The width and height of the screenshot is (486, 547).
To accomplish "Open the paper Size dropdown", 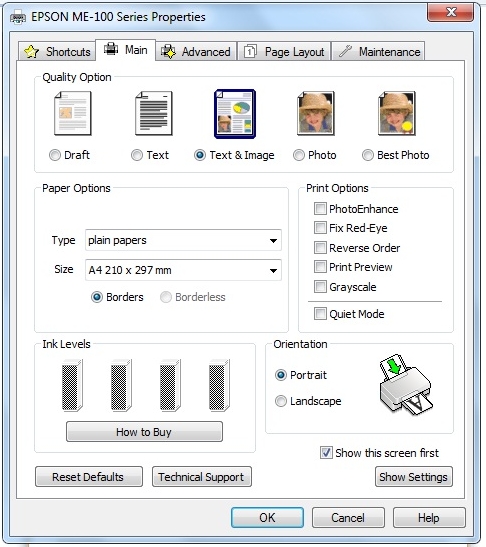I will click(183, 270).
